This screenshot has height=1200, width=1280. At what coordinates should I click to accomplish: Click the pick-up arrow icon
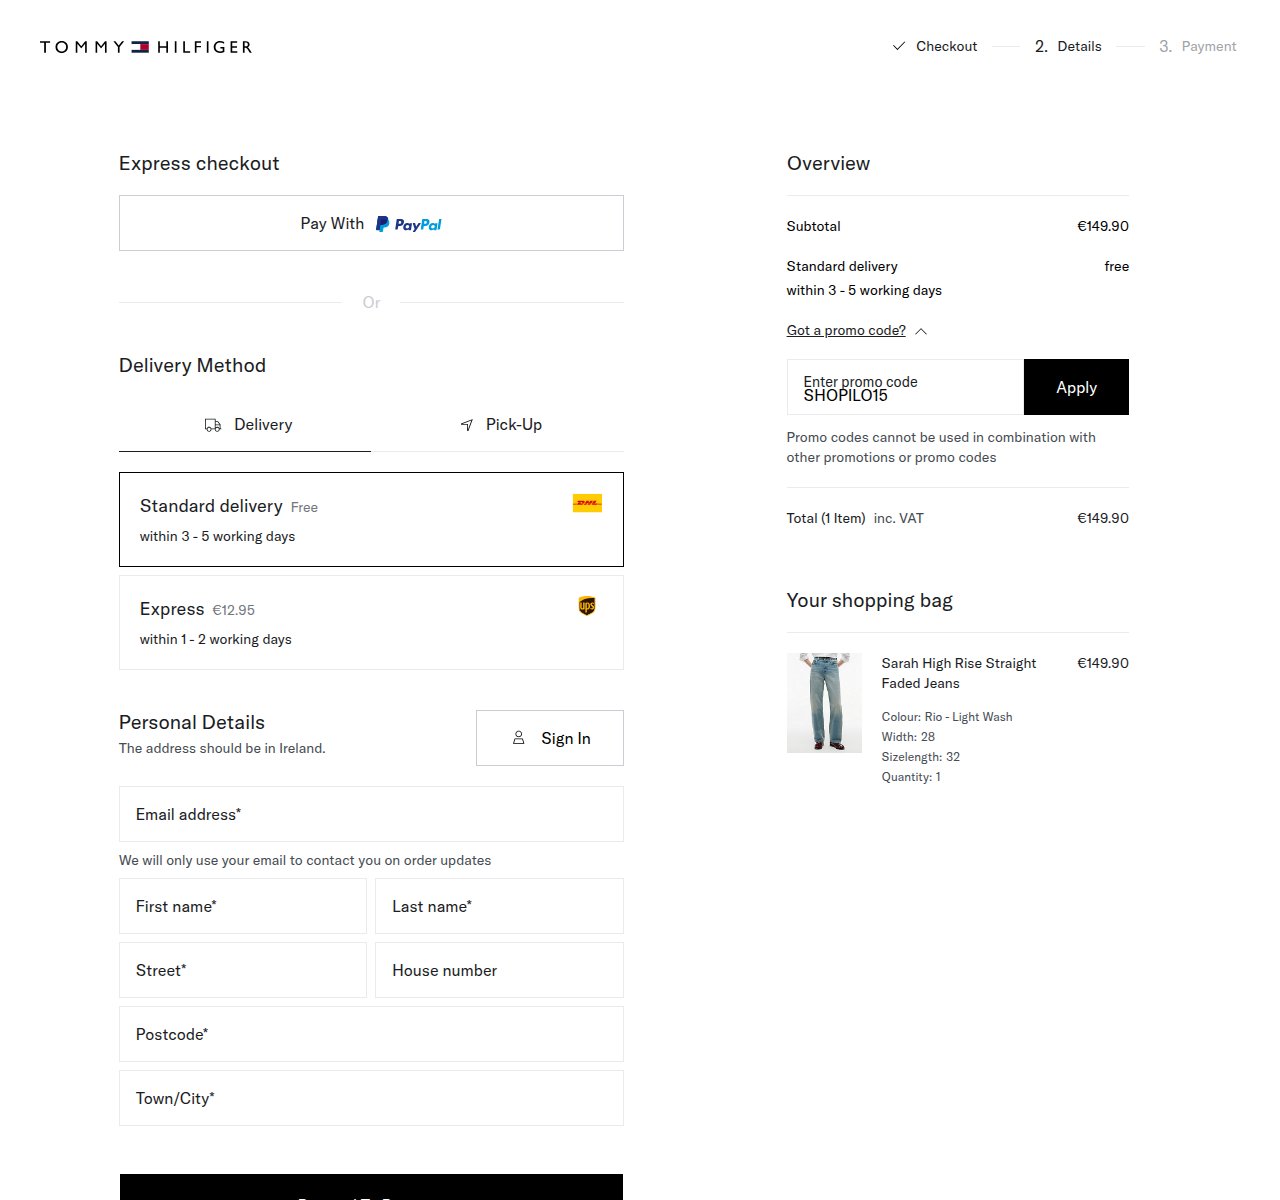(466, 425)
